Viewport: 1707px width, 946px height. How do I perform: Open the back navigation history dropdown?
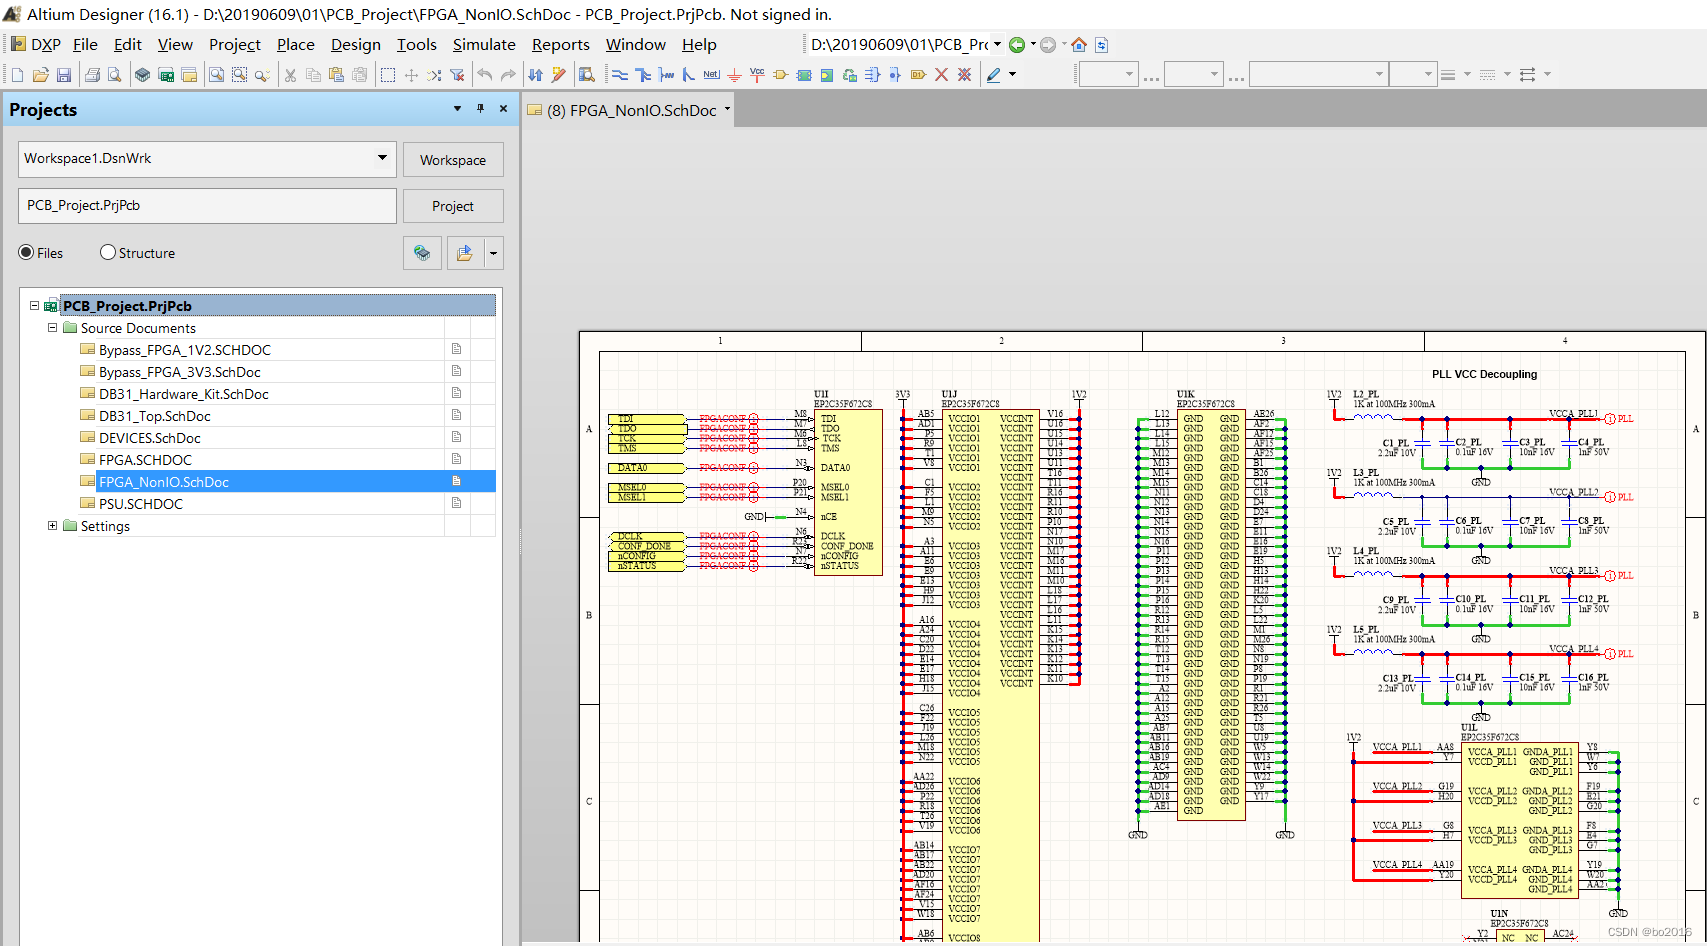tap(1033, 45)
